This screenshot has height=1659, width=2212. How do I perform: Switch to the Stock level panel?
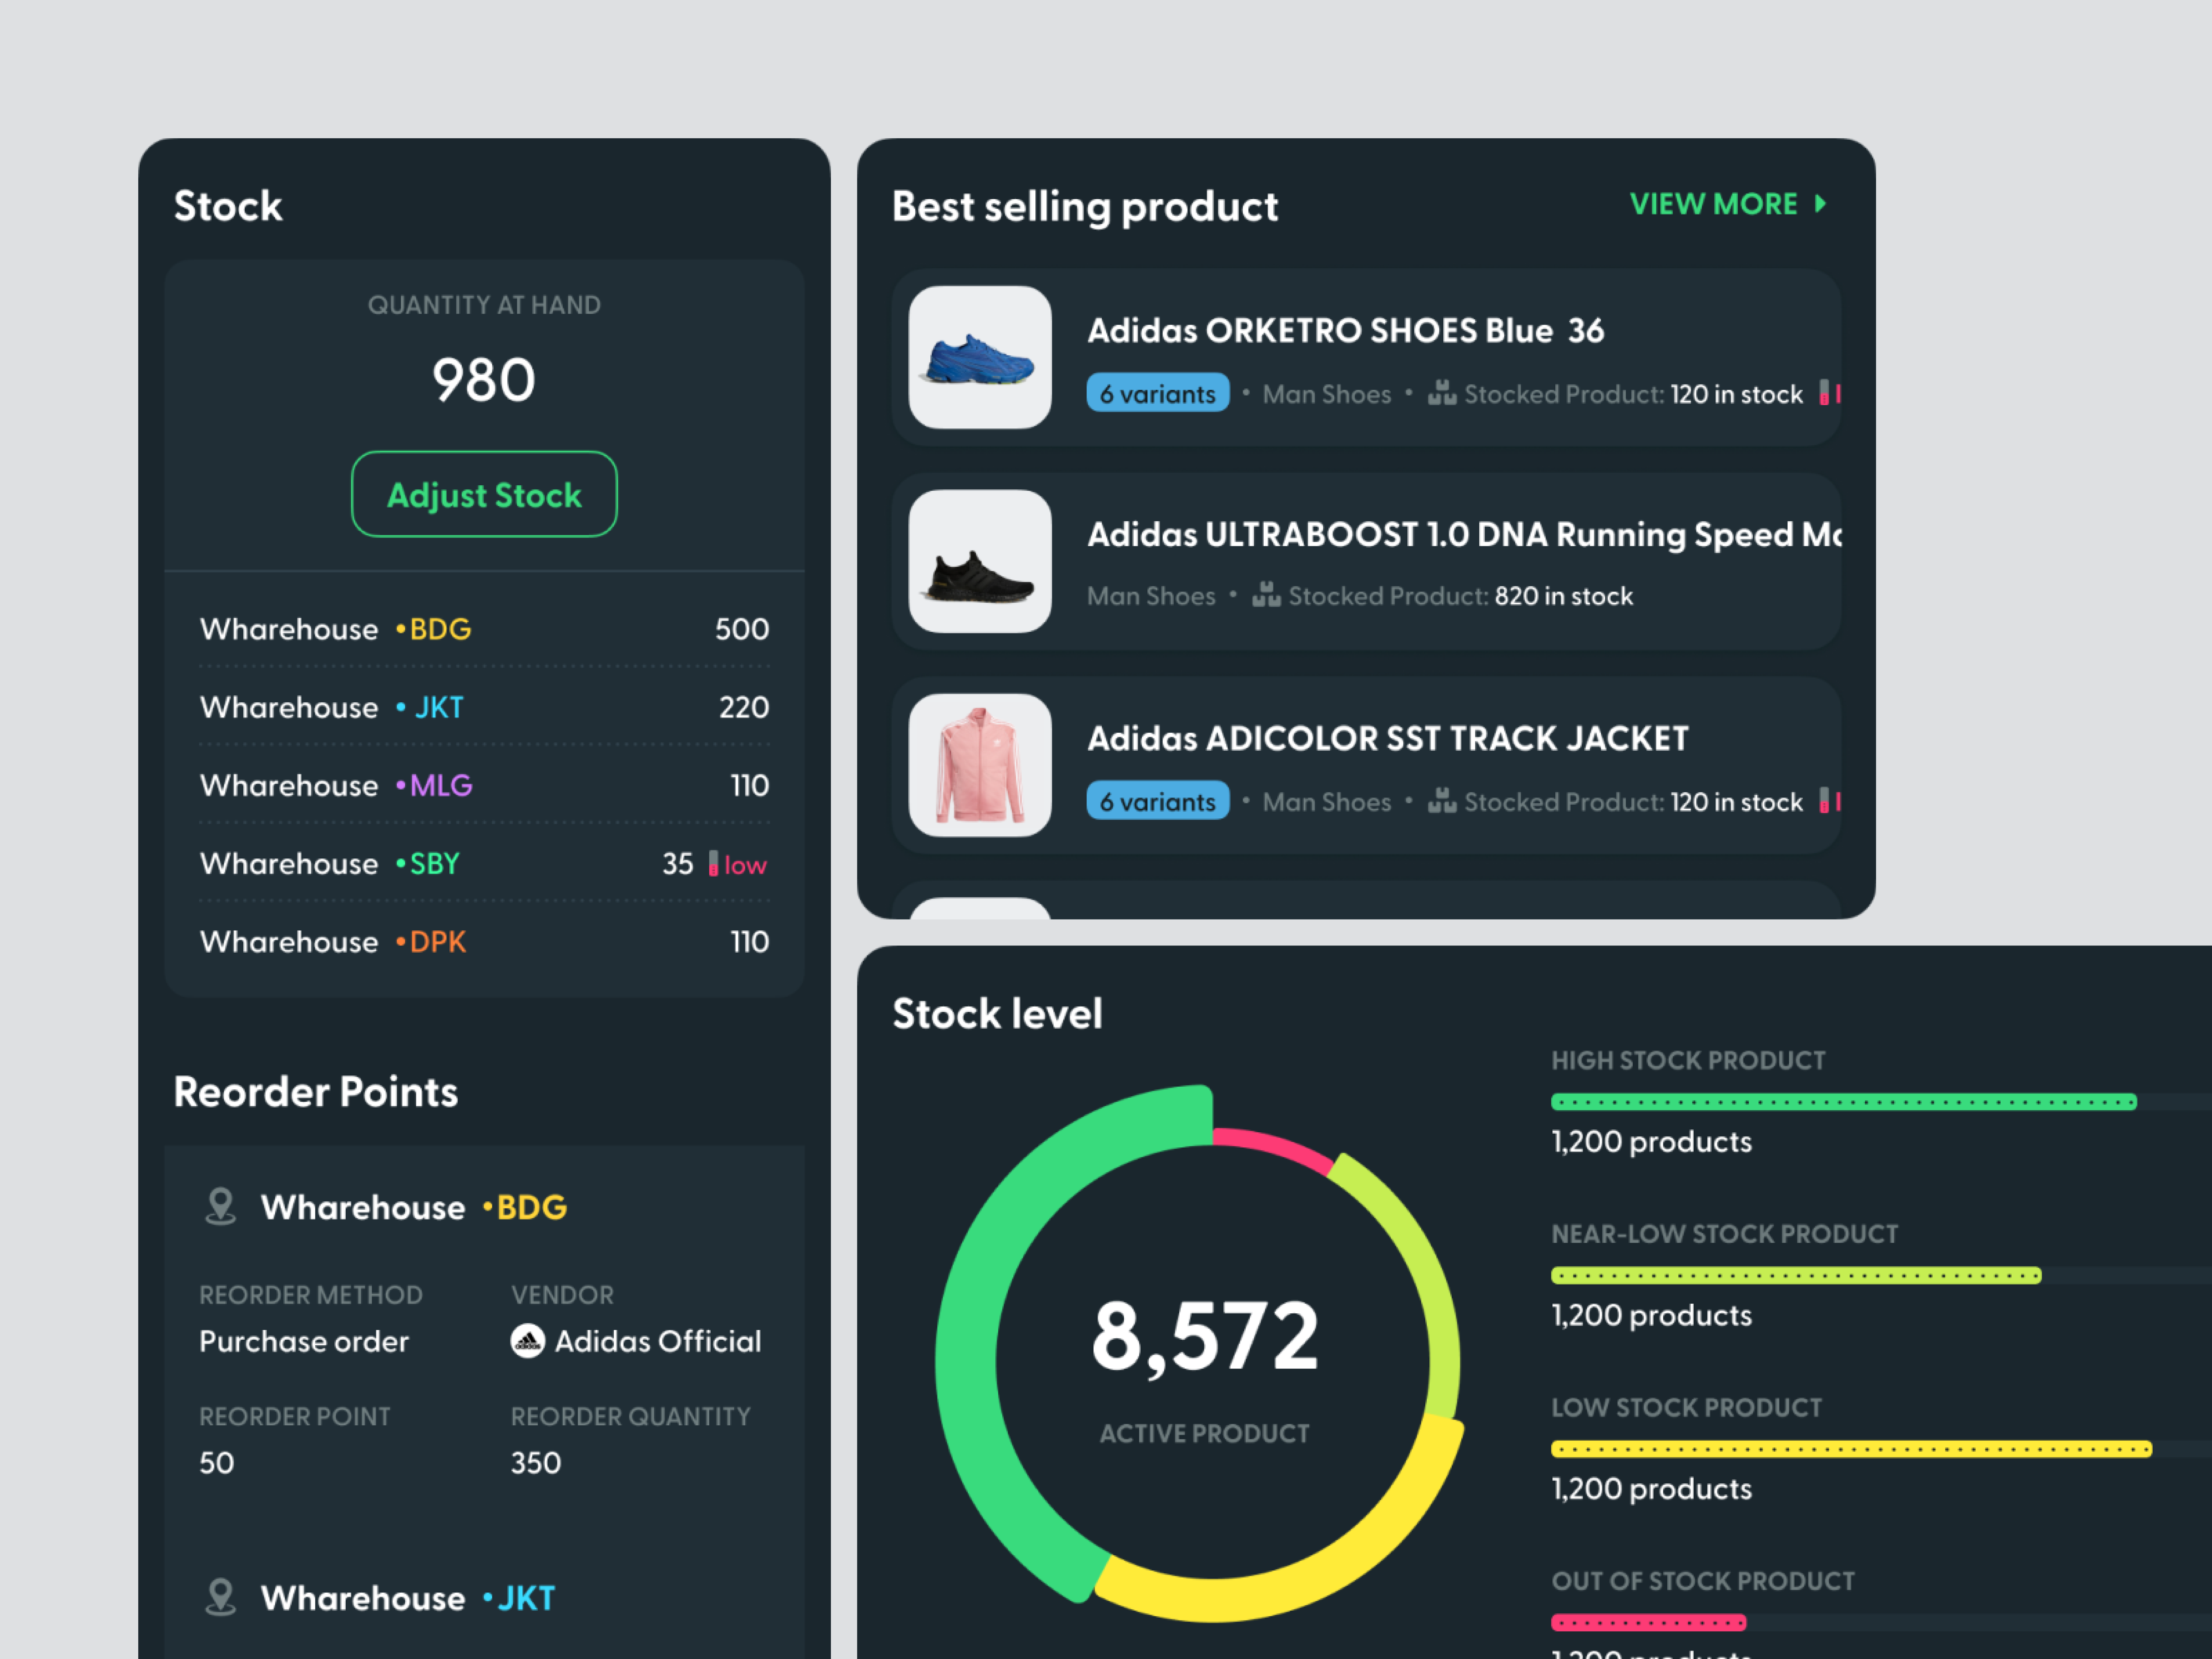click(x=997, y=1013)
